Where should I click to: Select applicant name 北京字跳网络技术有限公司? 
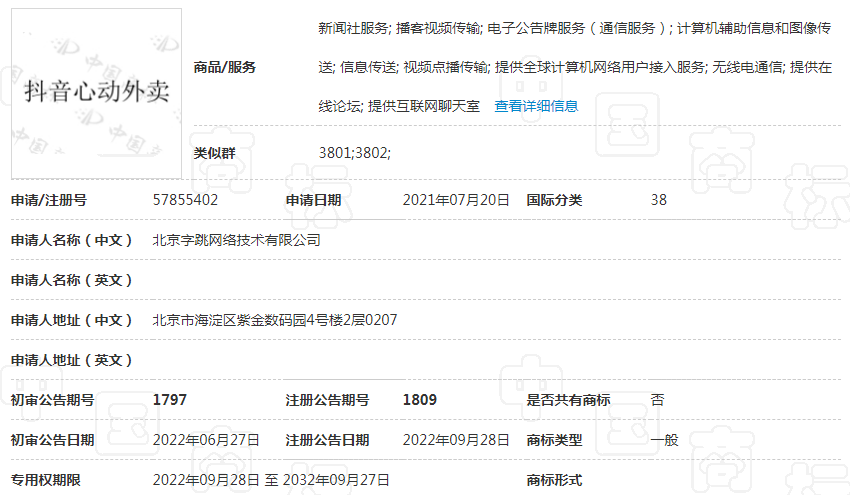click(236, 240)
